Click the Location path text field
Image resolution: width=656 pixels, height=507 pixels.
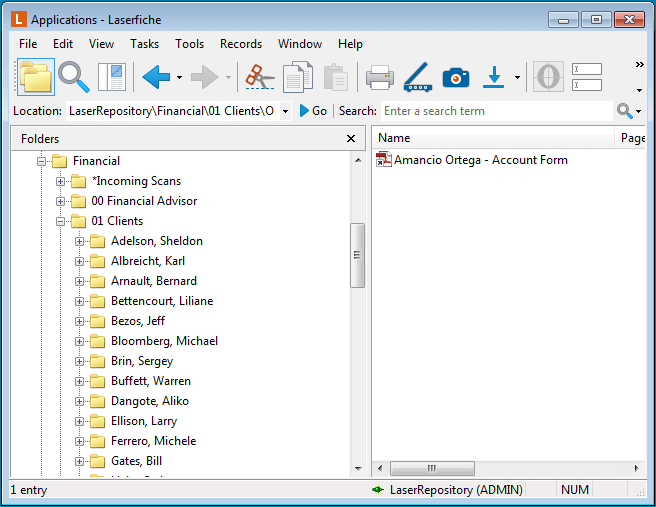[x=173, y=111]
